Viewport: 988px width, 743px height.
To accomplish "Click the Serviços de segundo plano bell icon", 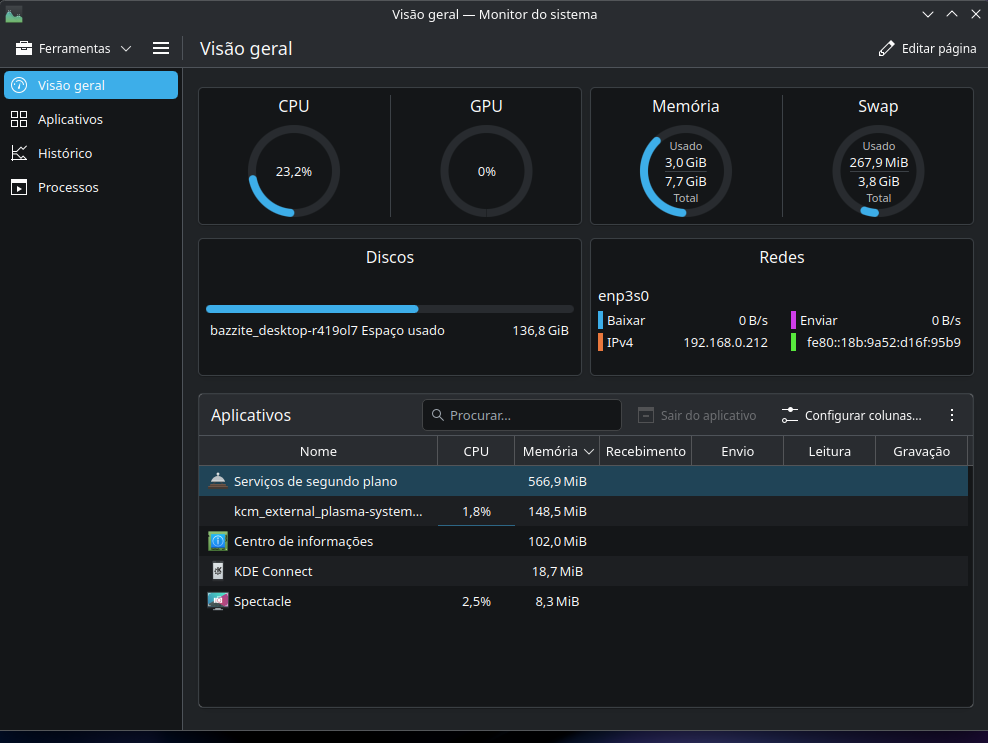I will click(x=217, y=480).
